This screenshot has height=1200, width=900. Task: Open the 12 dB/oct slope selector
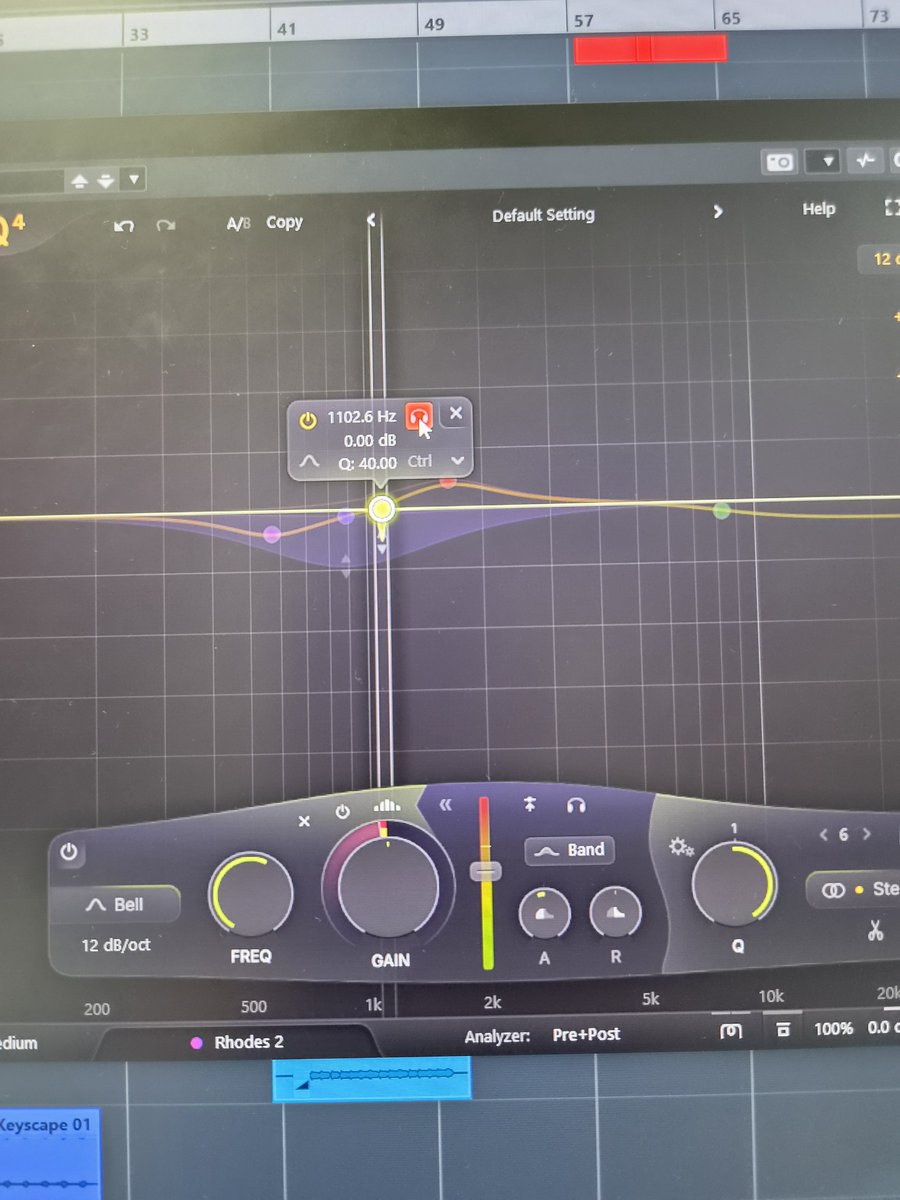(x=116, y=944)
